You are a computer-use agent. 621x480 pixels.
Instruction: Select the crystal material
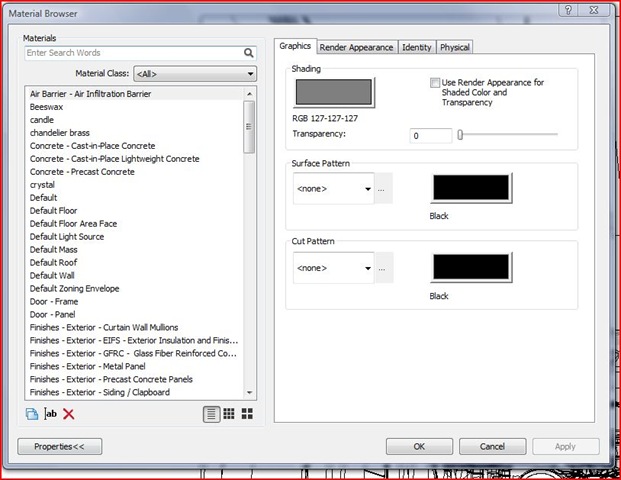[x=135, y=185]
